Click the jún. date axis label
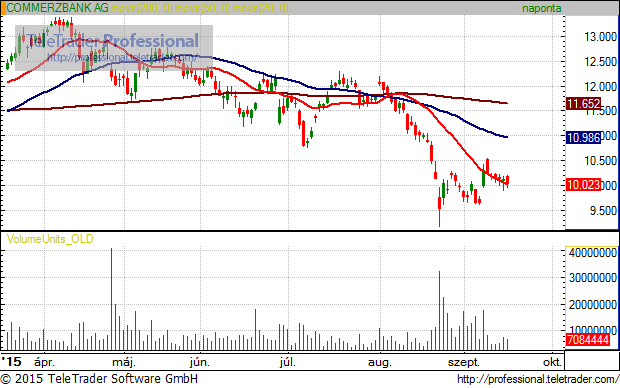Viewport: 620px width, 388px height. [x=200, y=362]
